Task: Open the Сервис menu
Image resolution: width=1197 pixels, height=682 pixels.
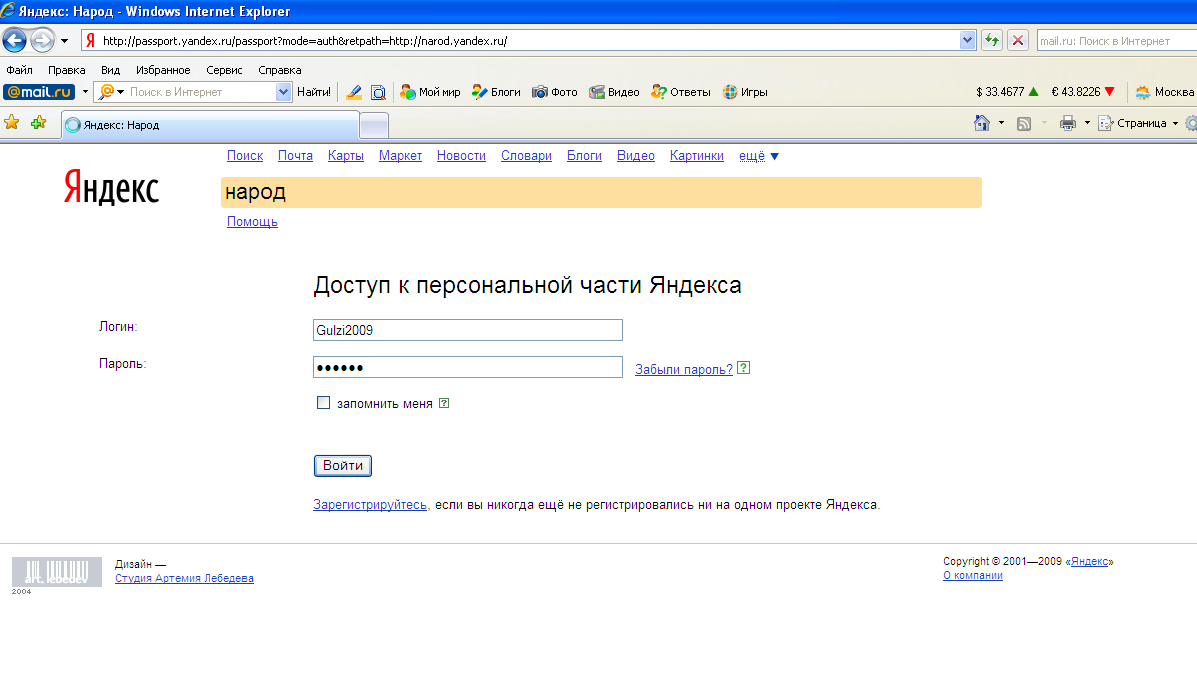Action: 224,69
